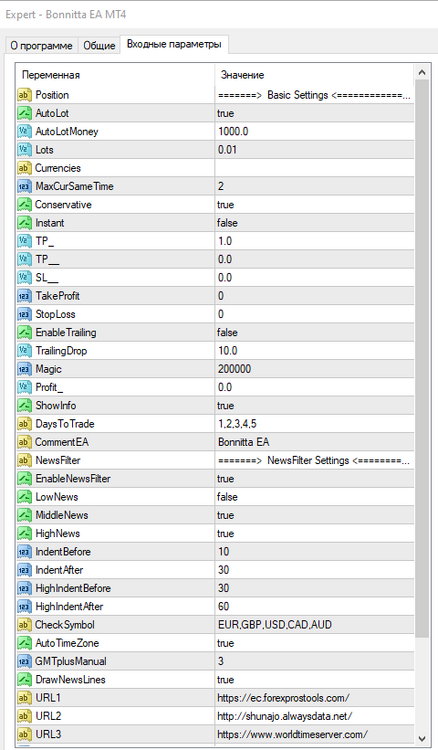Click the string icon beside DaysToTrade
The height and width of the screenshot is (750, 438).
[x=24, y=423]
